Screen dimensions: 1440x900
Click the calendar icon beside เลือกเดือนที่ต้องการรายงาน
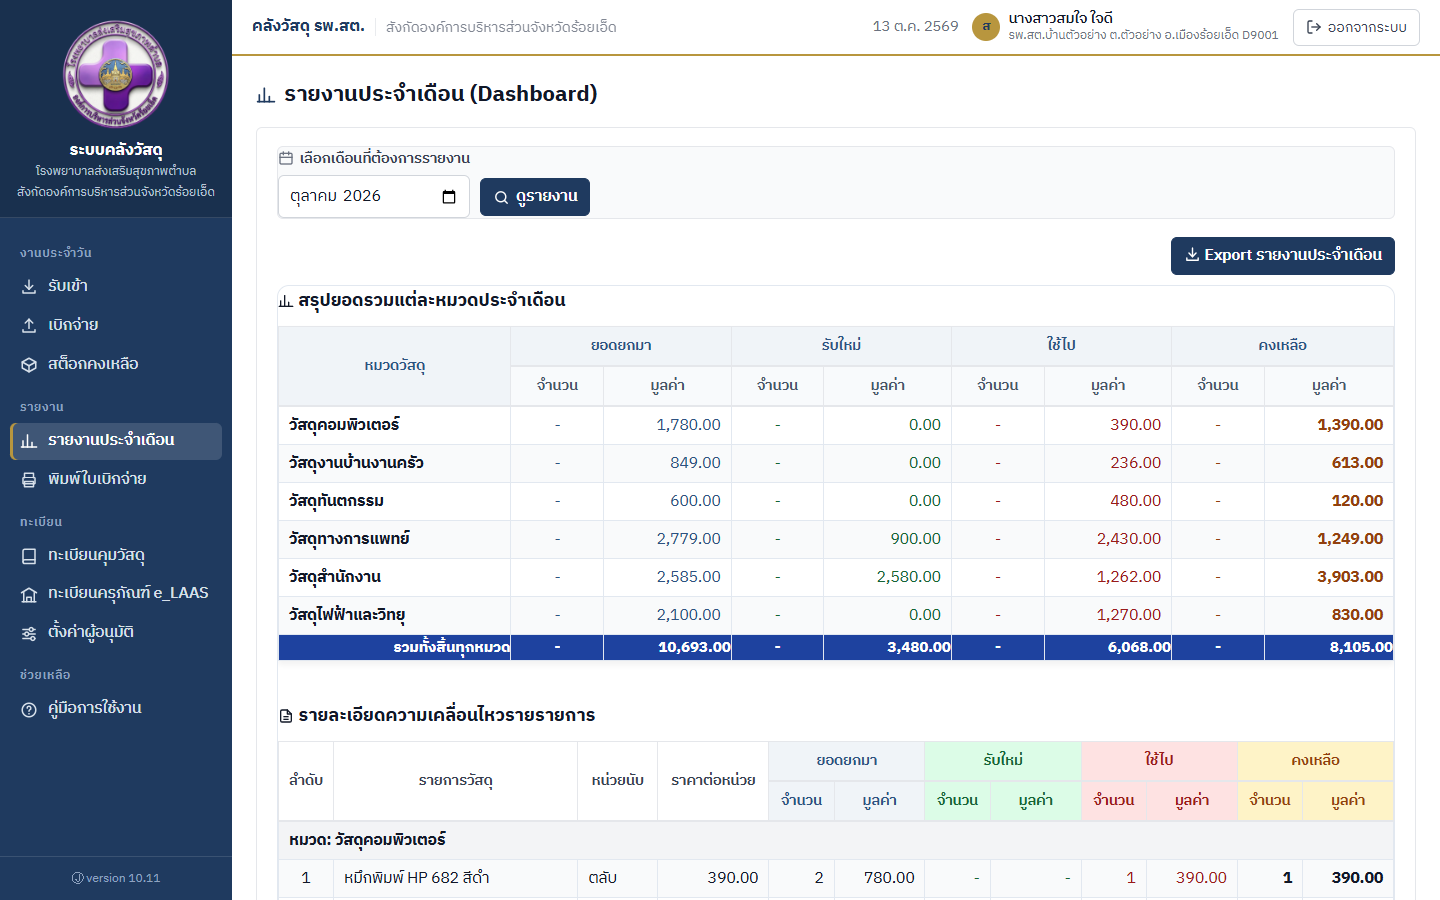coord(286,158)
